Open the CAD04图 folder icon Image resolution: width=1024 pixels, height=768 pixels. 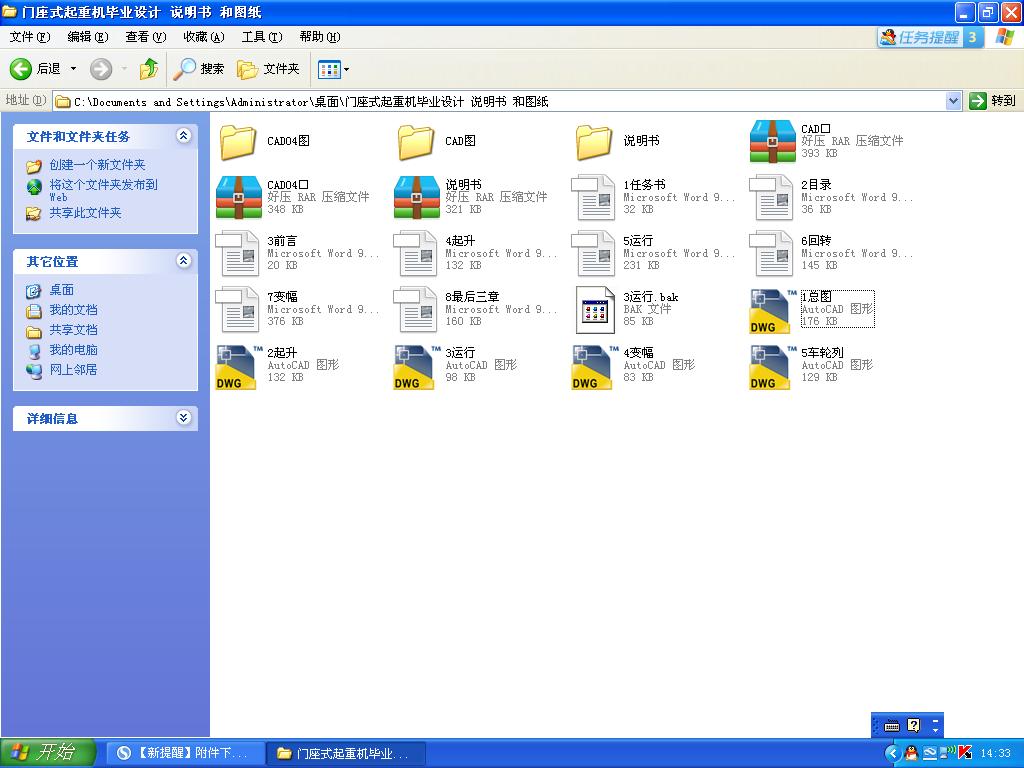pyautogui.click(x=238, y=141)
